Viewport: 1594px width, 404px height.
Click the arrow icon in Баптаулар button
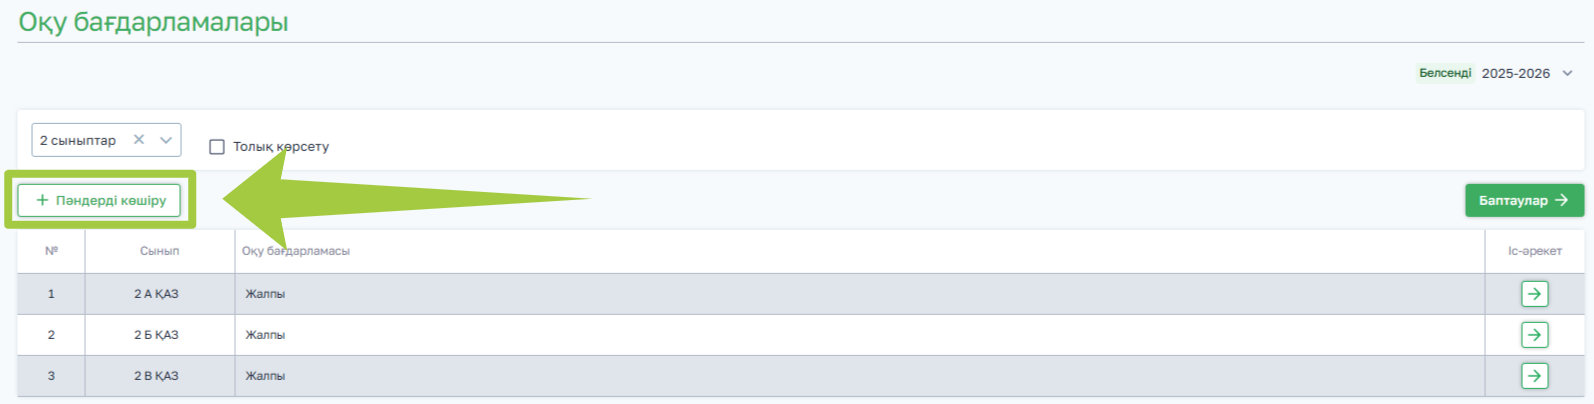click(x=1562, y=200)
